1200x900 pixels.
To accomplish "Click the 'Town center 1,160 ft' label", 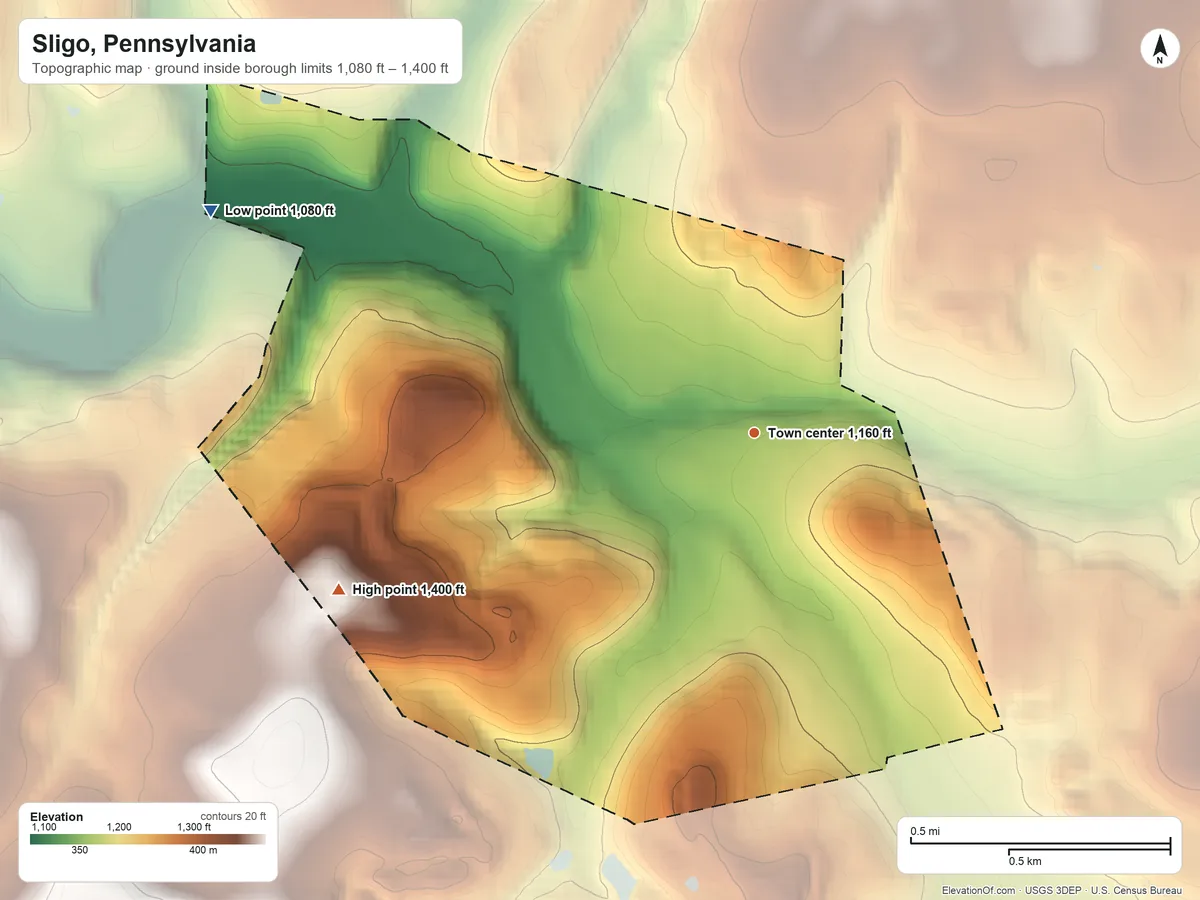I will pos(829,433).
